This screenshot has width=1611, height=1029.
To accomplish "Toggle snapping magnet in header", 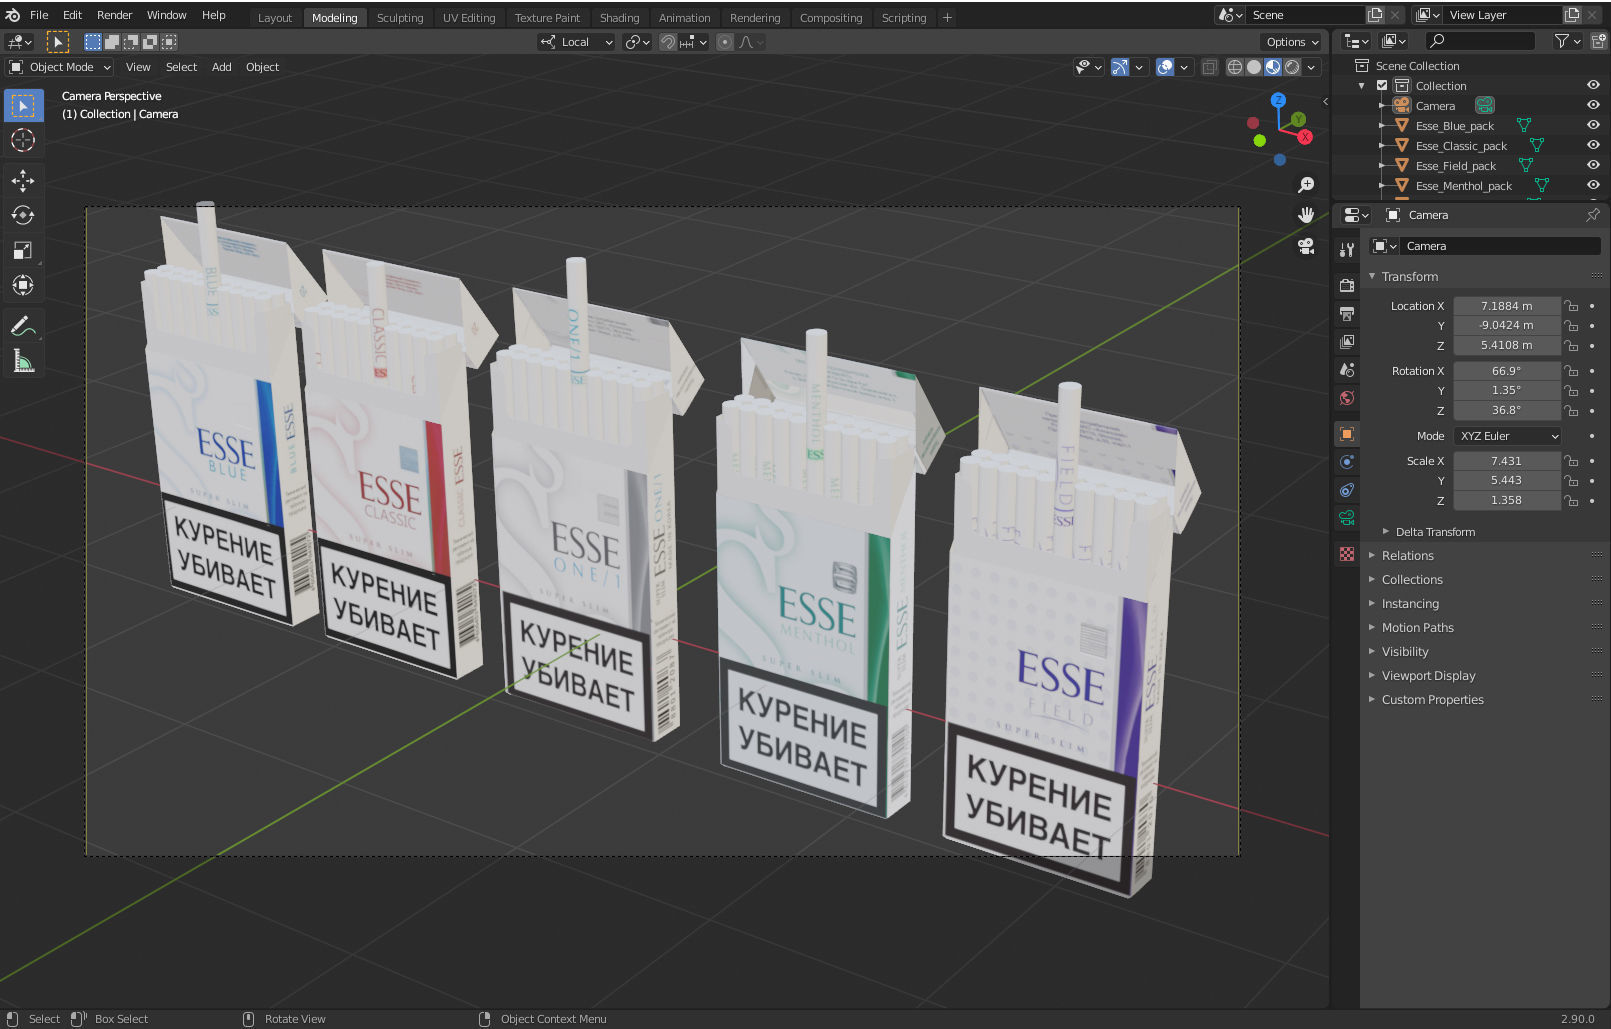I will (667, 42).
